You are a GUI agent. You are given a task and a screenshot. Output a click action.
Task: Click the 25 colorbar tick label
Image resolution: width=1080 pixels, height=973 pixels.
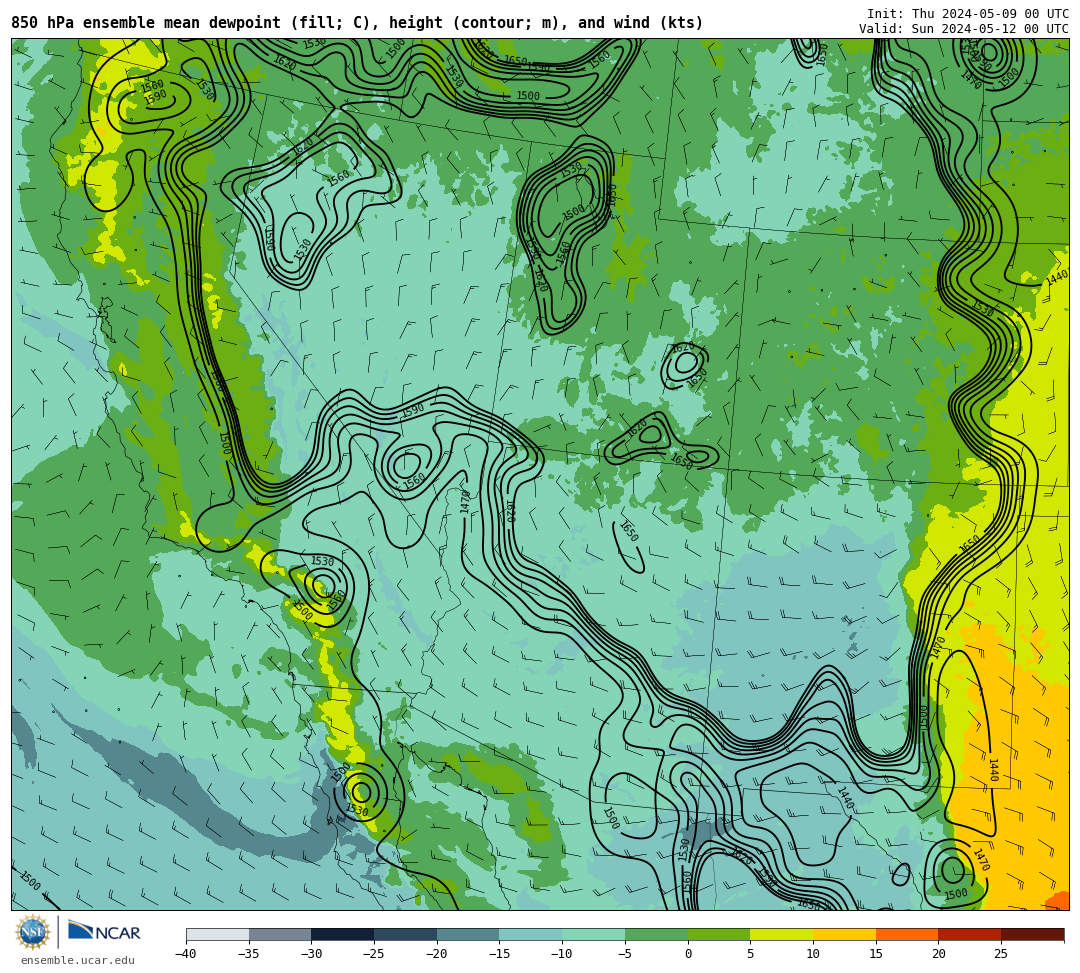pyautogui.click(x=1001, y=954)
